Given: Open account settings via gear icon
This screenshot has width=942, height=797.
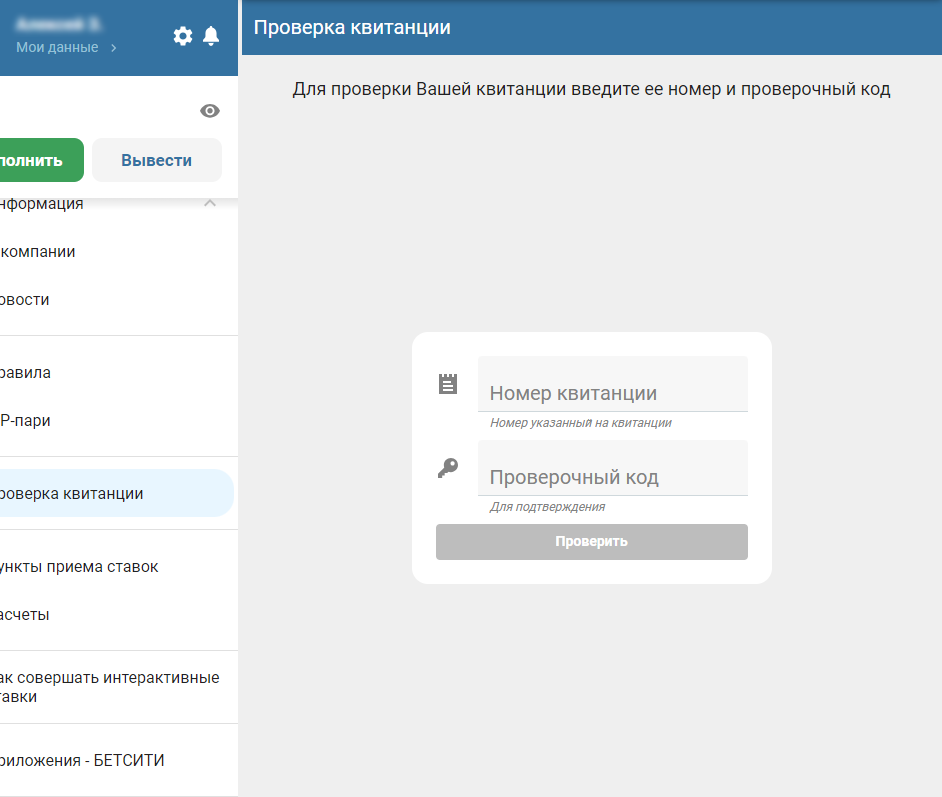Looking at the screenshot, I should coord(183,36).
